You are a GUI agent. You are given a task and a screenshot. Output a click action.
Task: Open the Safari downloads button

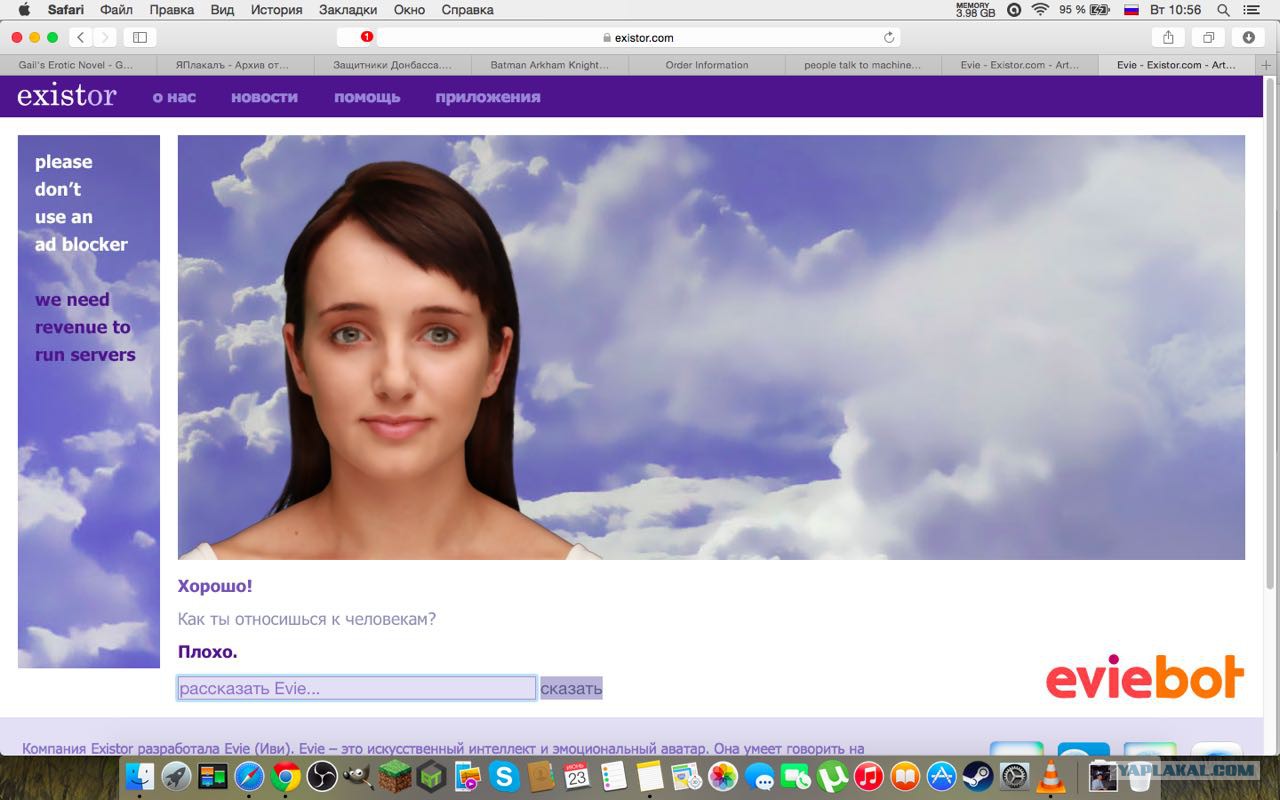[x=1248, y=37]
